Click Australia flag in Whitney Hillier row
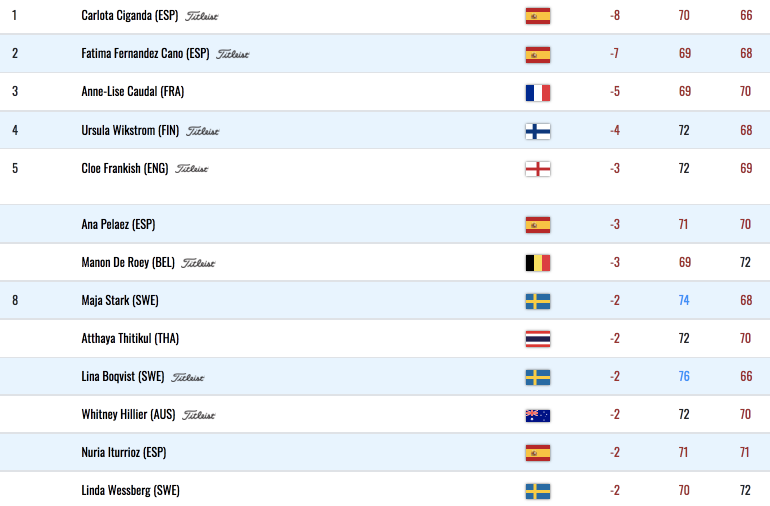 538,416
